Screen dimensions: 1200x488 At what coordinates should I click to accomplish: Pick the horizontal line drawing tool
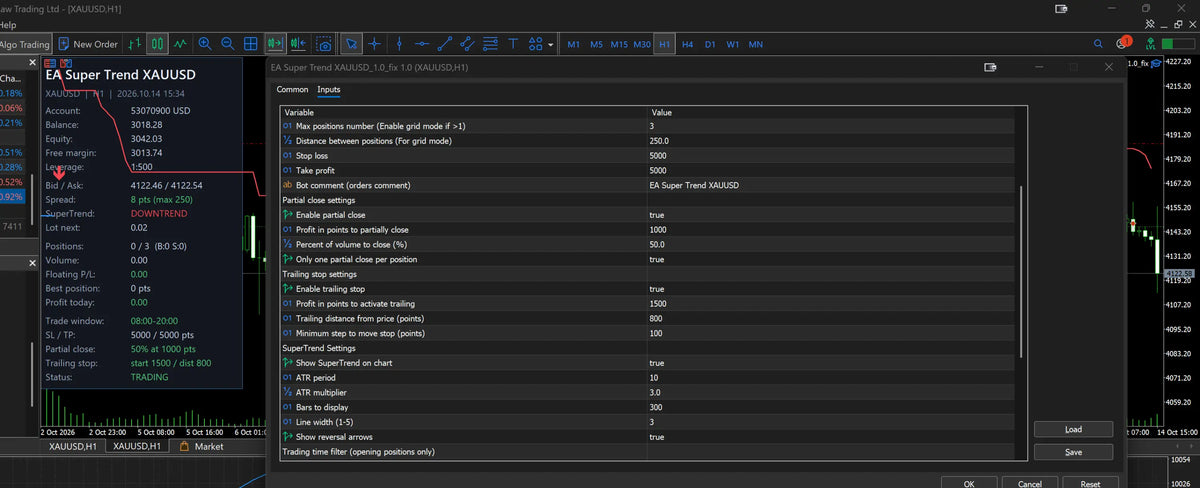click(422, 44)
